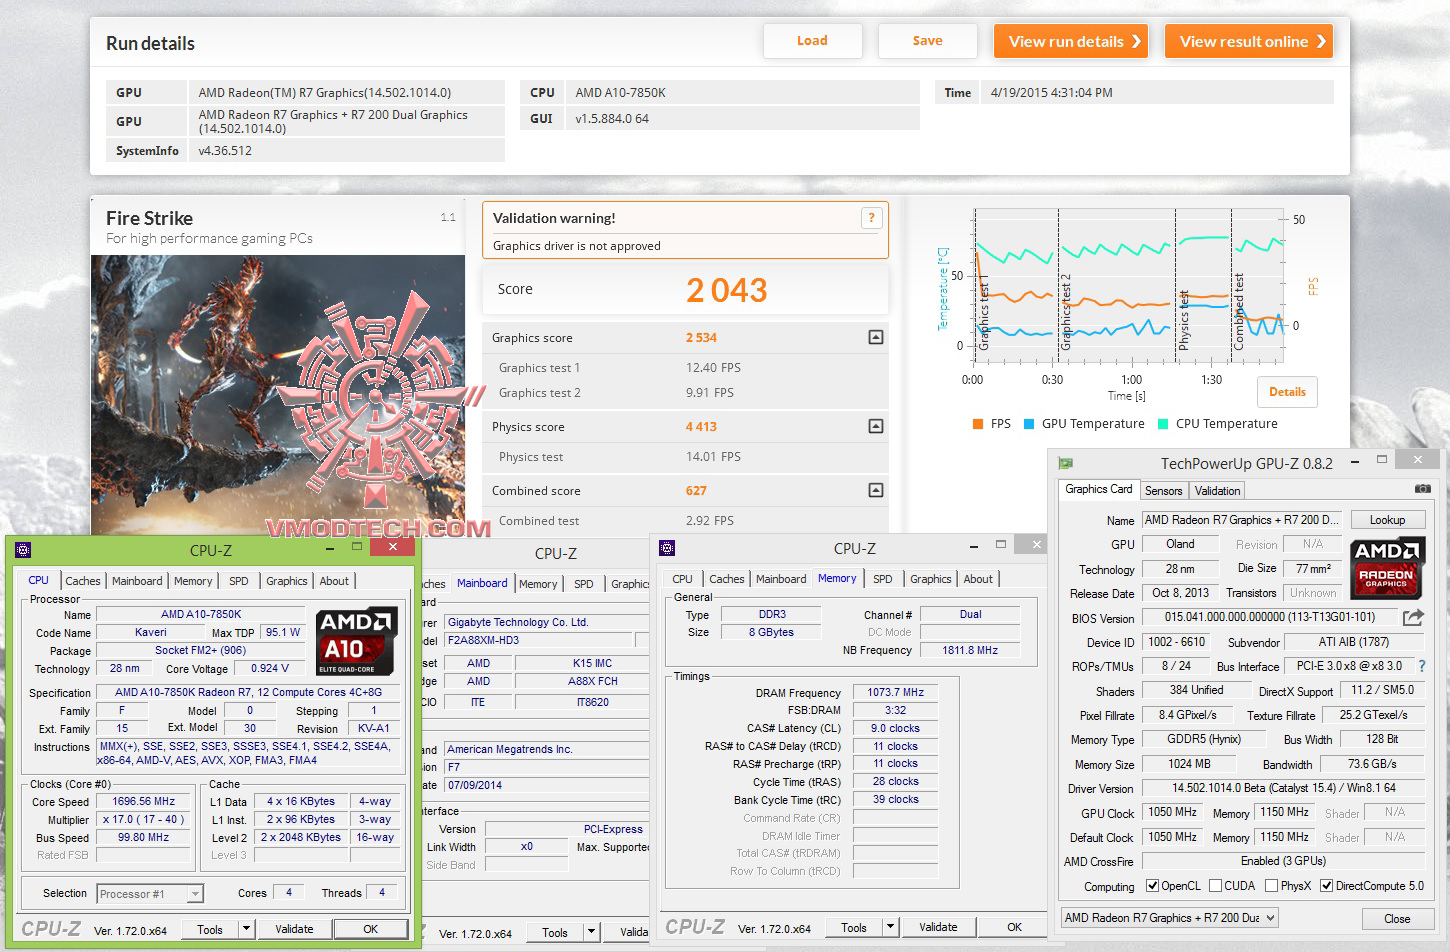Toggle the OpenCL checkbox in GPU-Z
This screenshot has width=1450, height=952.
tap(1152, 886)
